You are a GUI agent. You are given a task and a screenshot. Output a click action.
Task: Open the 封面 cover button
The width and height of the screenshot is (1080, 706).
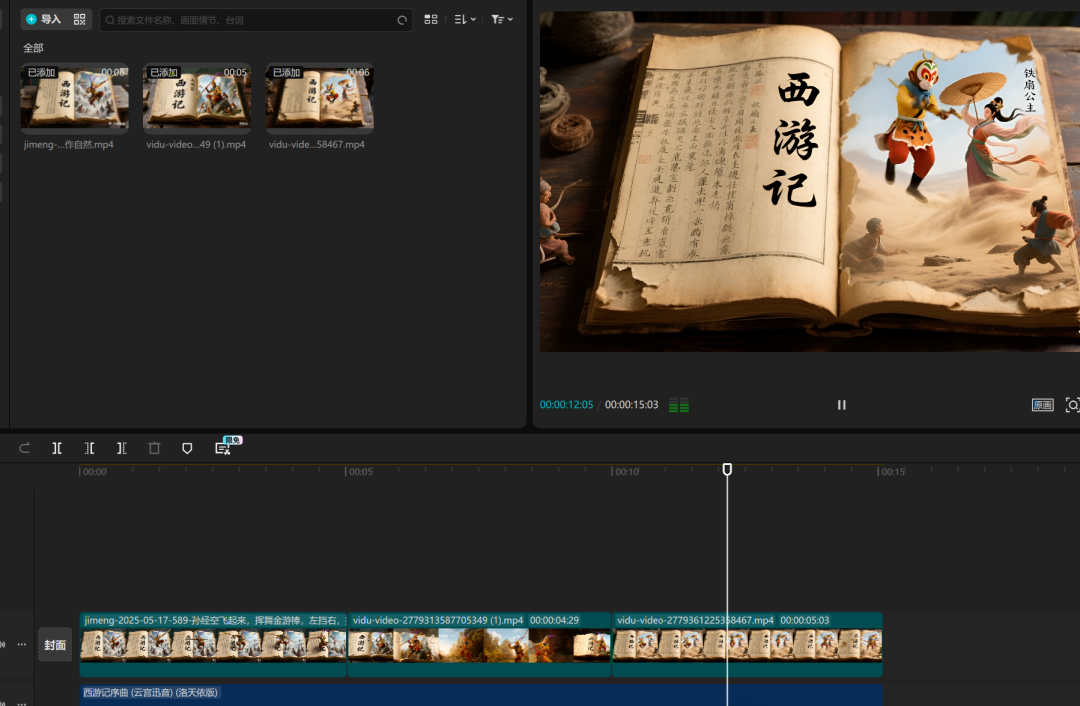(x=55, y=645)
